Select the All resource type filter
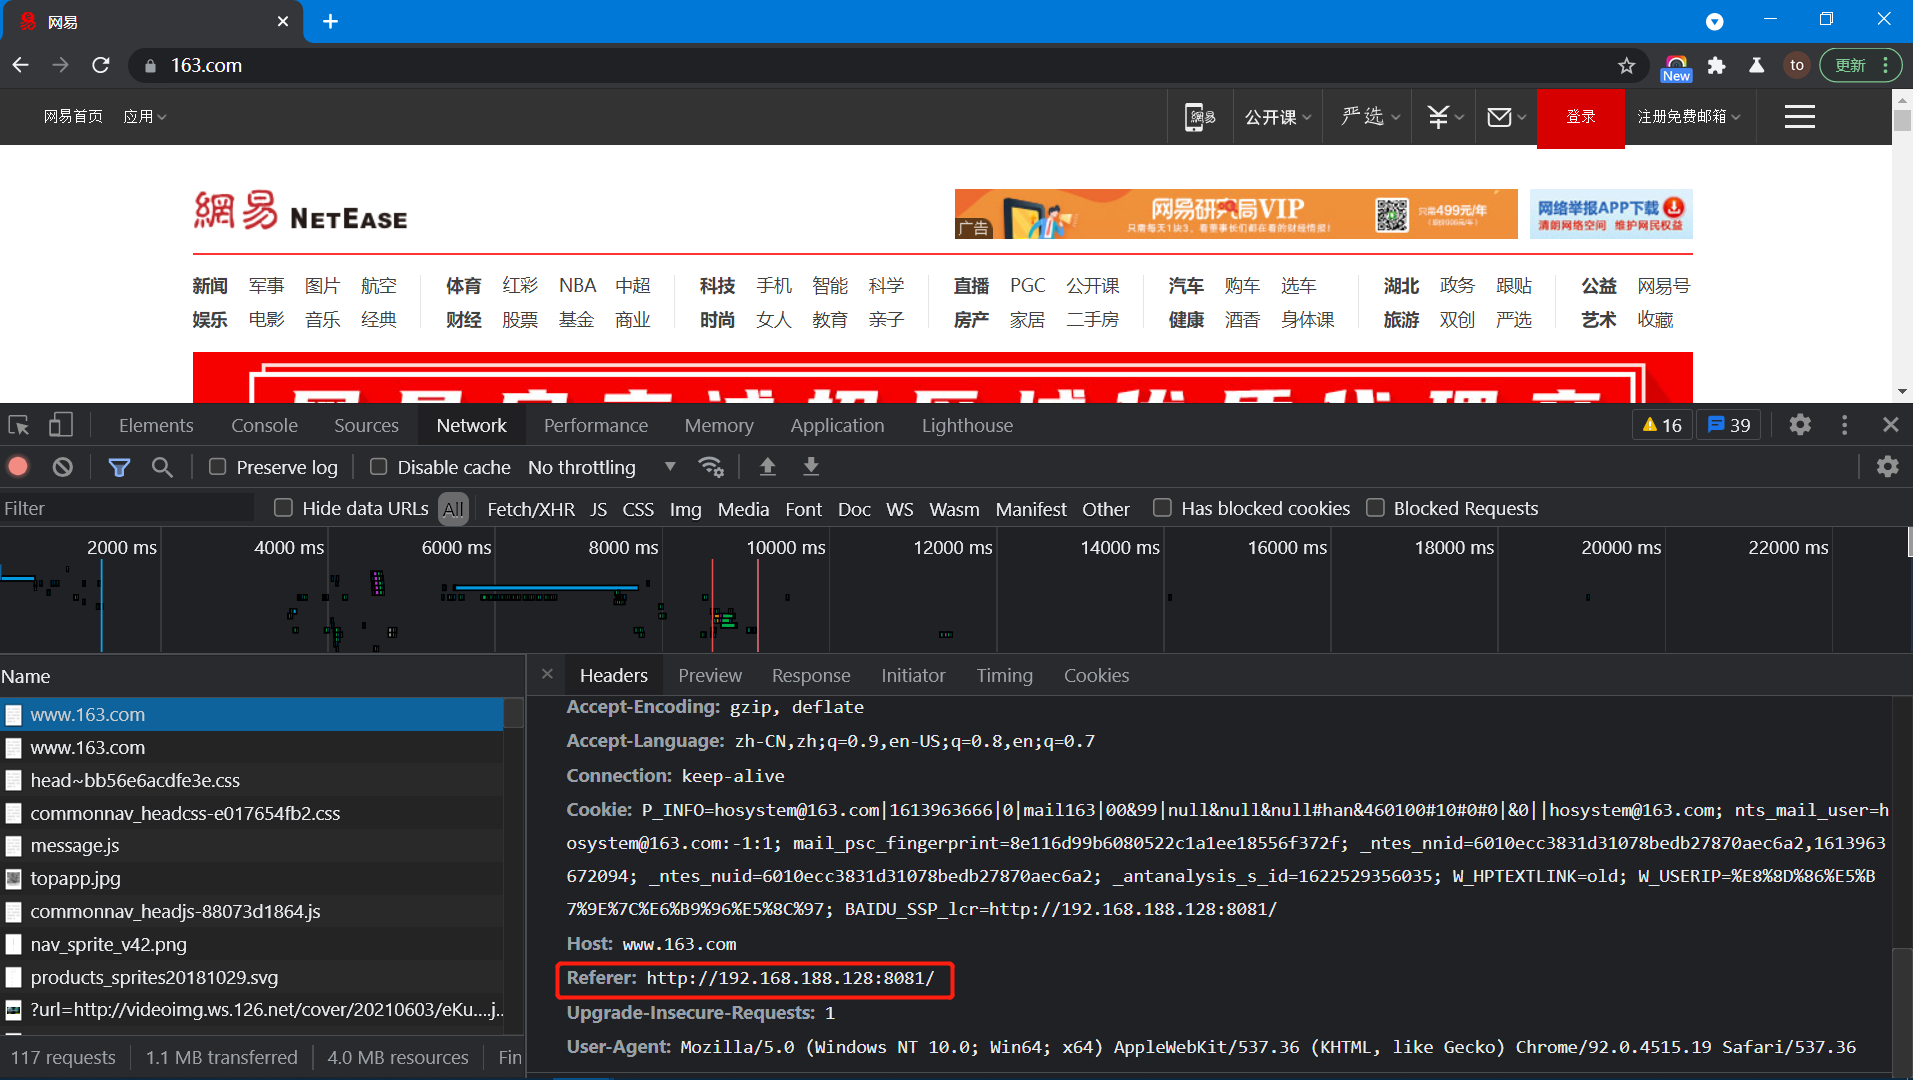The height and width of the screenshot is (1080, 1913). [x=453, y=509]
